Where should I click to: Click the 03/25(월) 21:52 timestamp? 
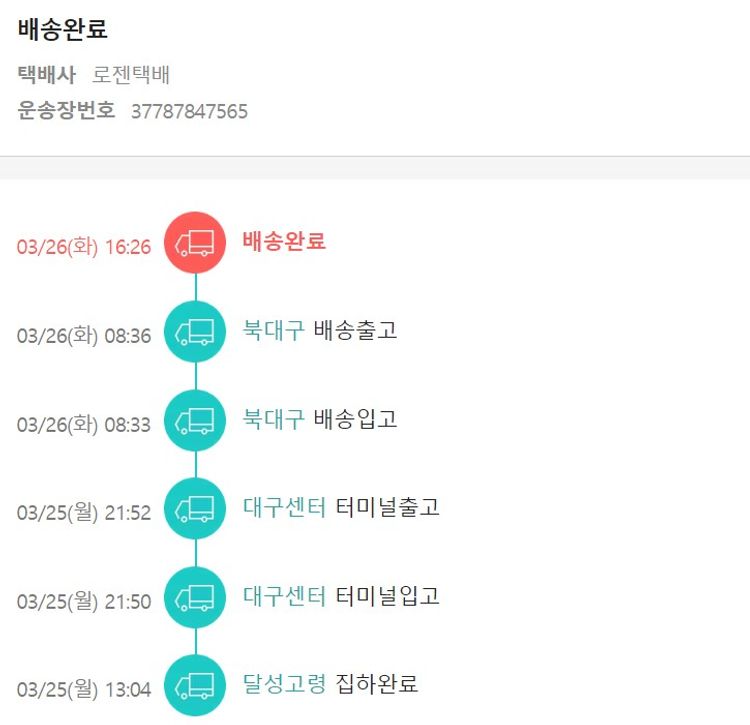pyautogui.click(x=84, y=513)
